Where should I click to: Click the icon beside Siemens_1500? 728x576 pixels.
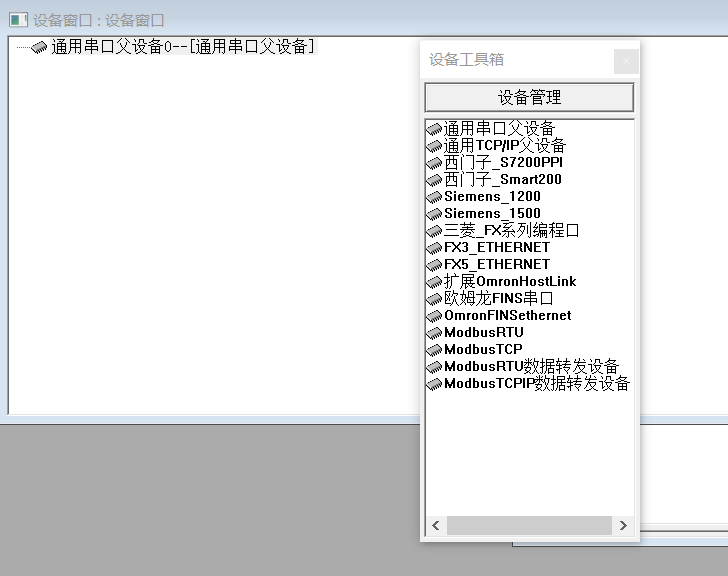[x=434, y=214]
